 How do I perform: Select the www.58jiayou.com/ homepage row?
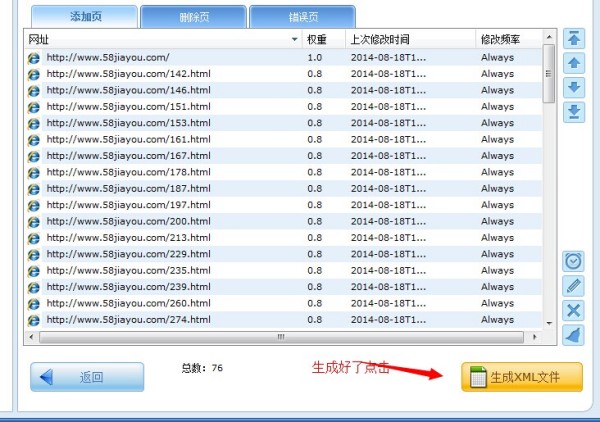pos(108,57)
